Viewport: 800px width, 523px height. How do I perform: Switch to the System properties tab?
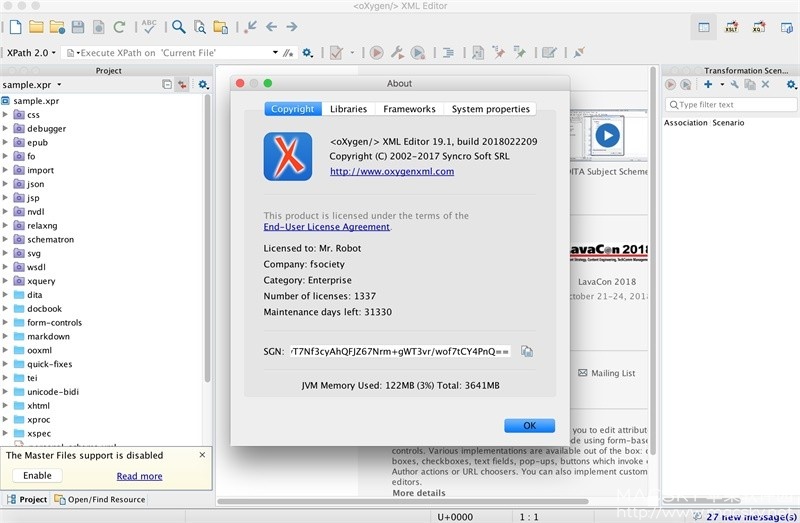490,109
